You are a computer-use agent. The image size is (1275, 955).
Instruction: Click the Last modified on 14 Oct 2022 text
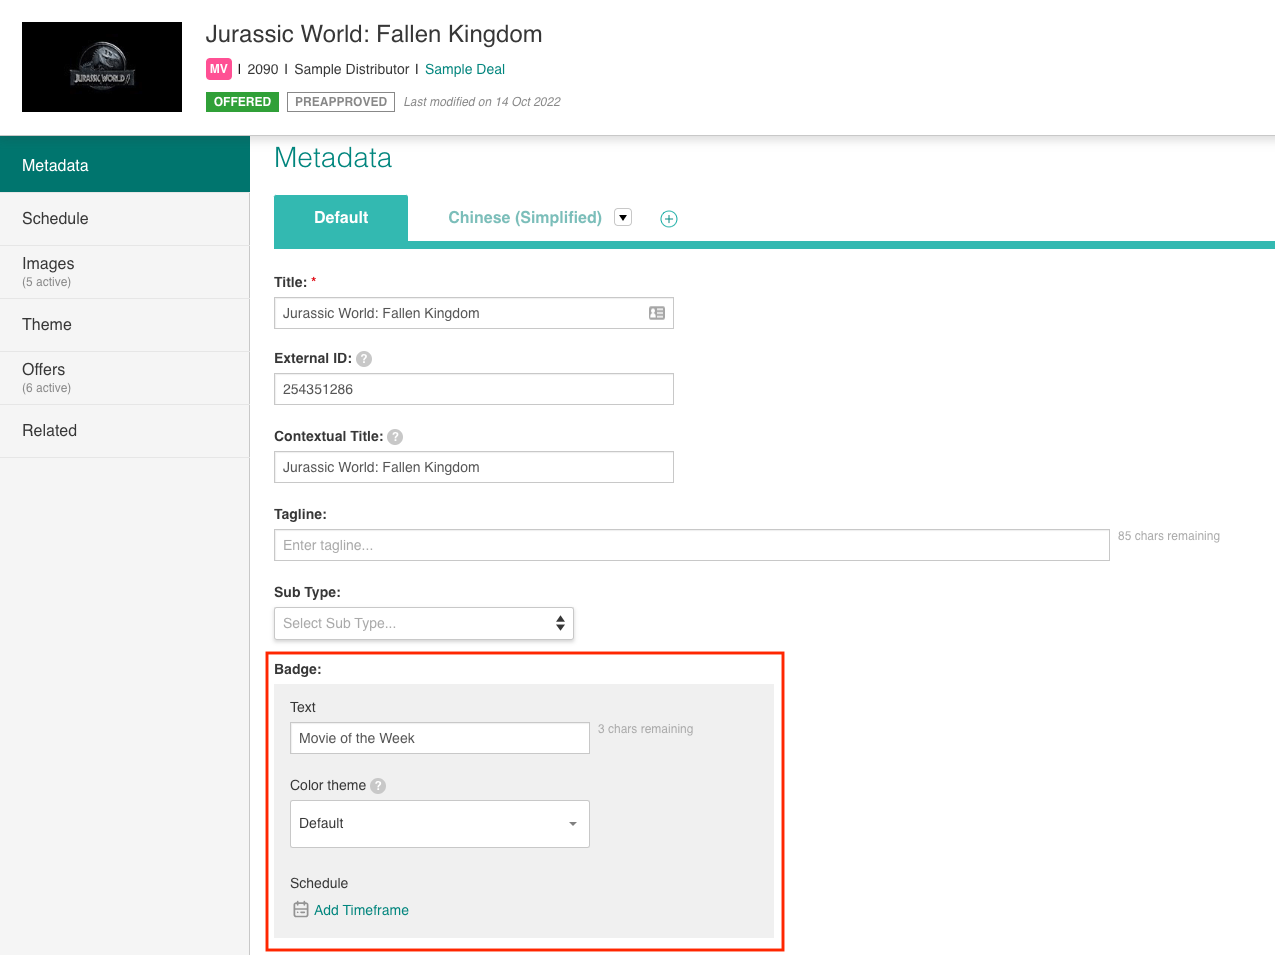pos(482,102)
